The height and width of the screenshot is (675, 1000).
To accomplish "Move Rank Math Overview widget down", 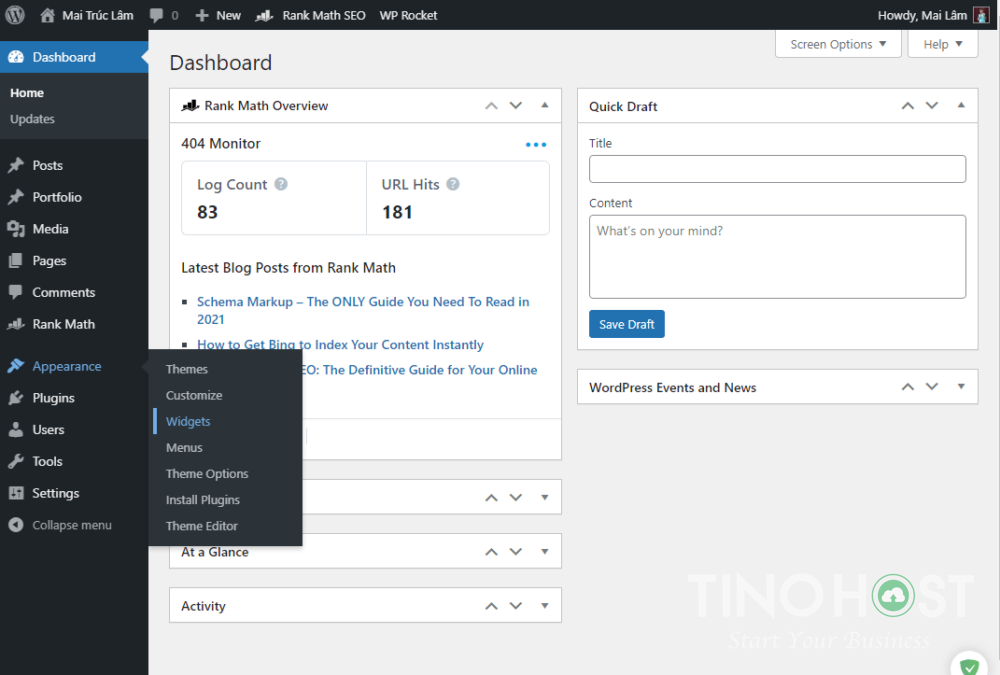I will (x=516, y=106).
